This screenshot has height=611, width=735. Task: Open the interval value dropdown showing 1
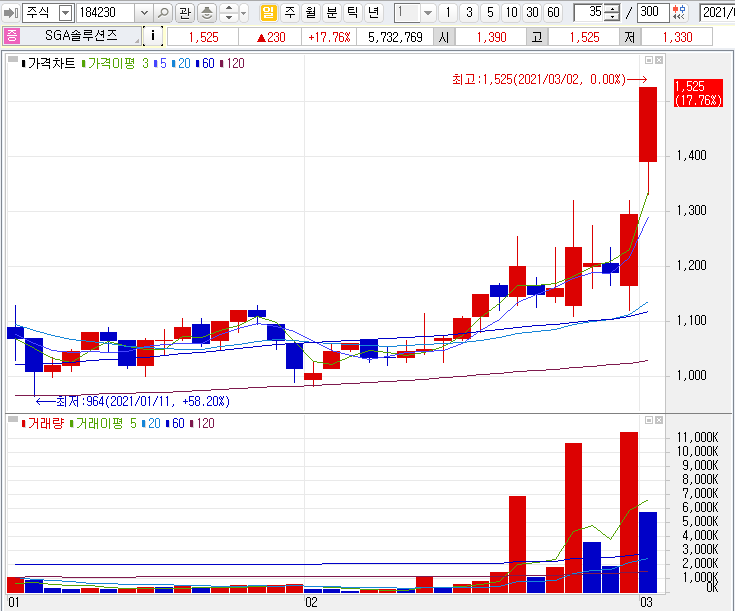pos(428,13)
